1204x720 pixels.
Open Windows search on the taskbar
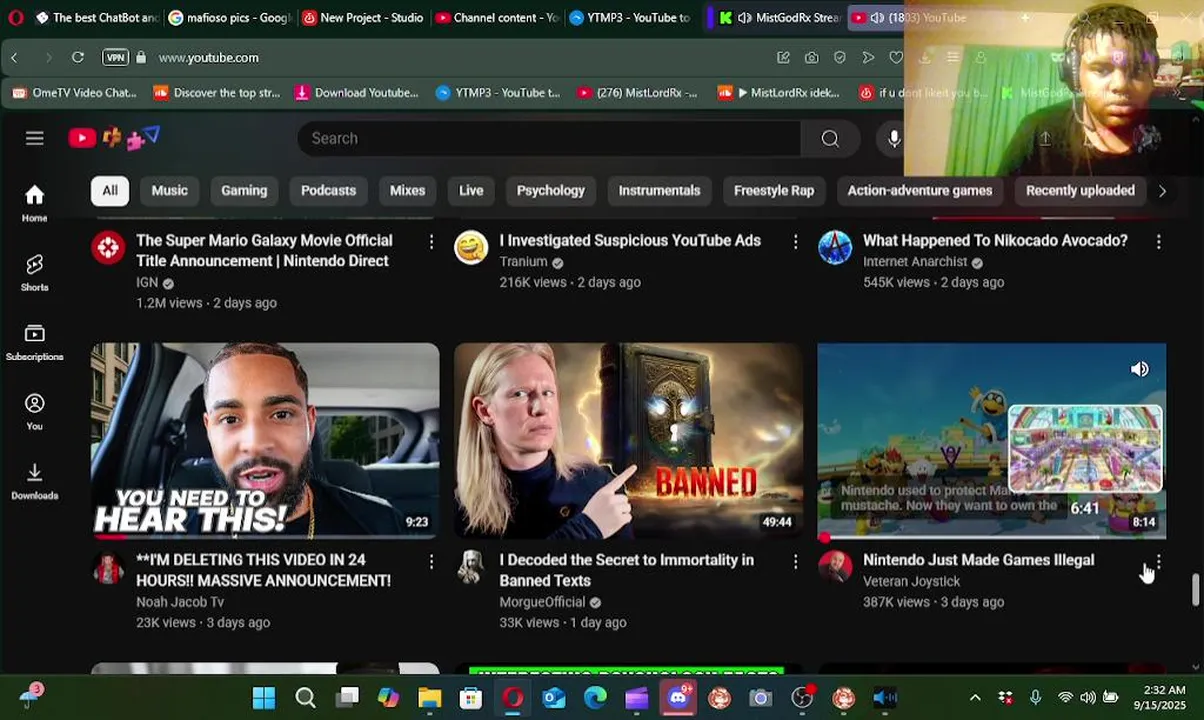coord(305,698)
